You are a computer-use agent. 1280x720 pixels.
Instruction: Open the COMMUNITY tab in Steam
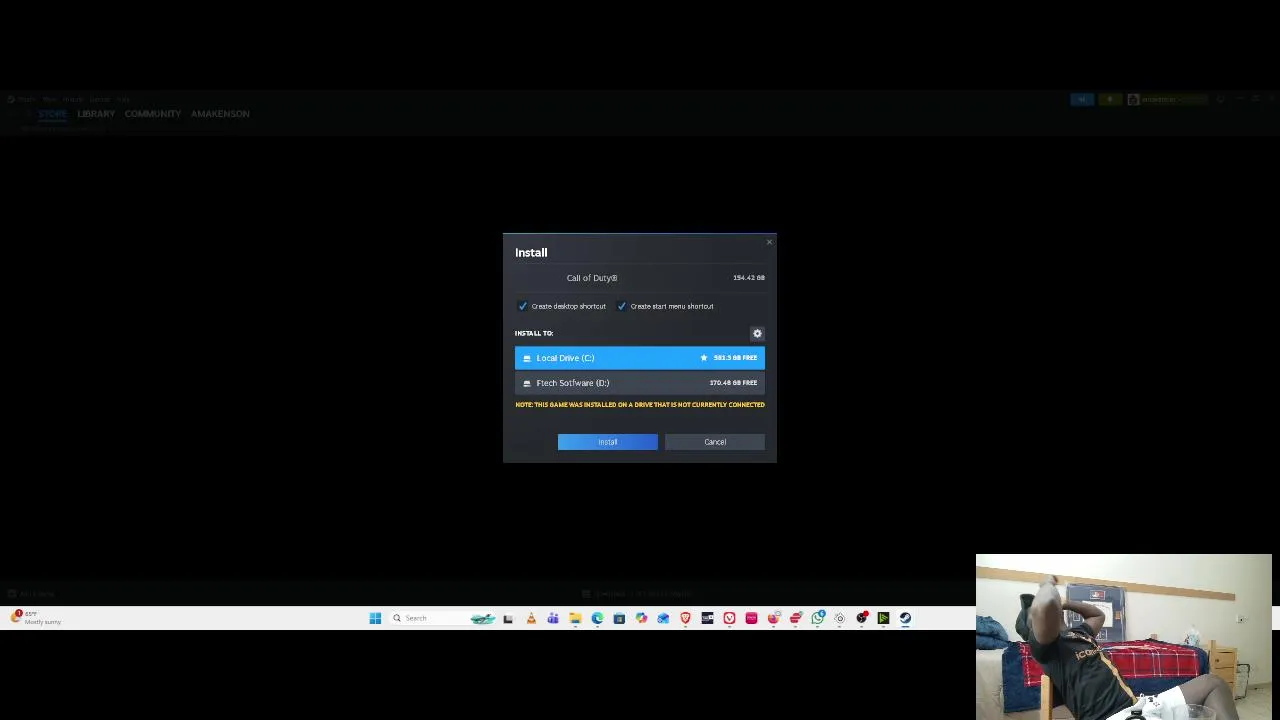[153, 114]
